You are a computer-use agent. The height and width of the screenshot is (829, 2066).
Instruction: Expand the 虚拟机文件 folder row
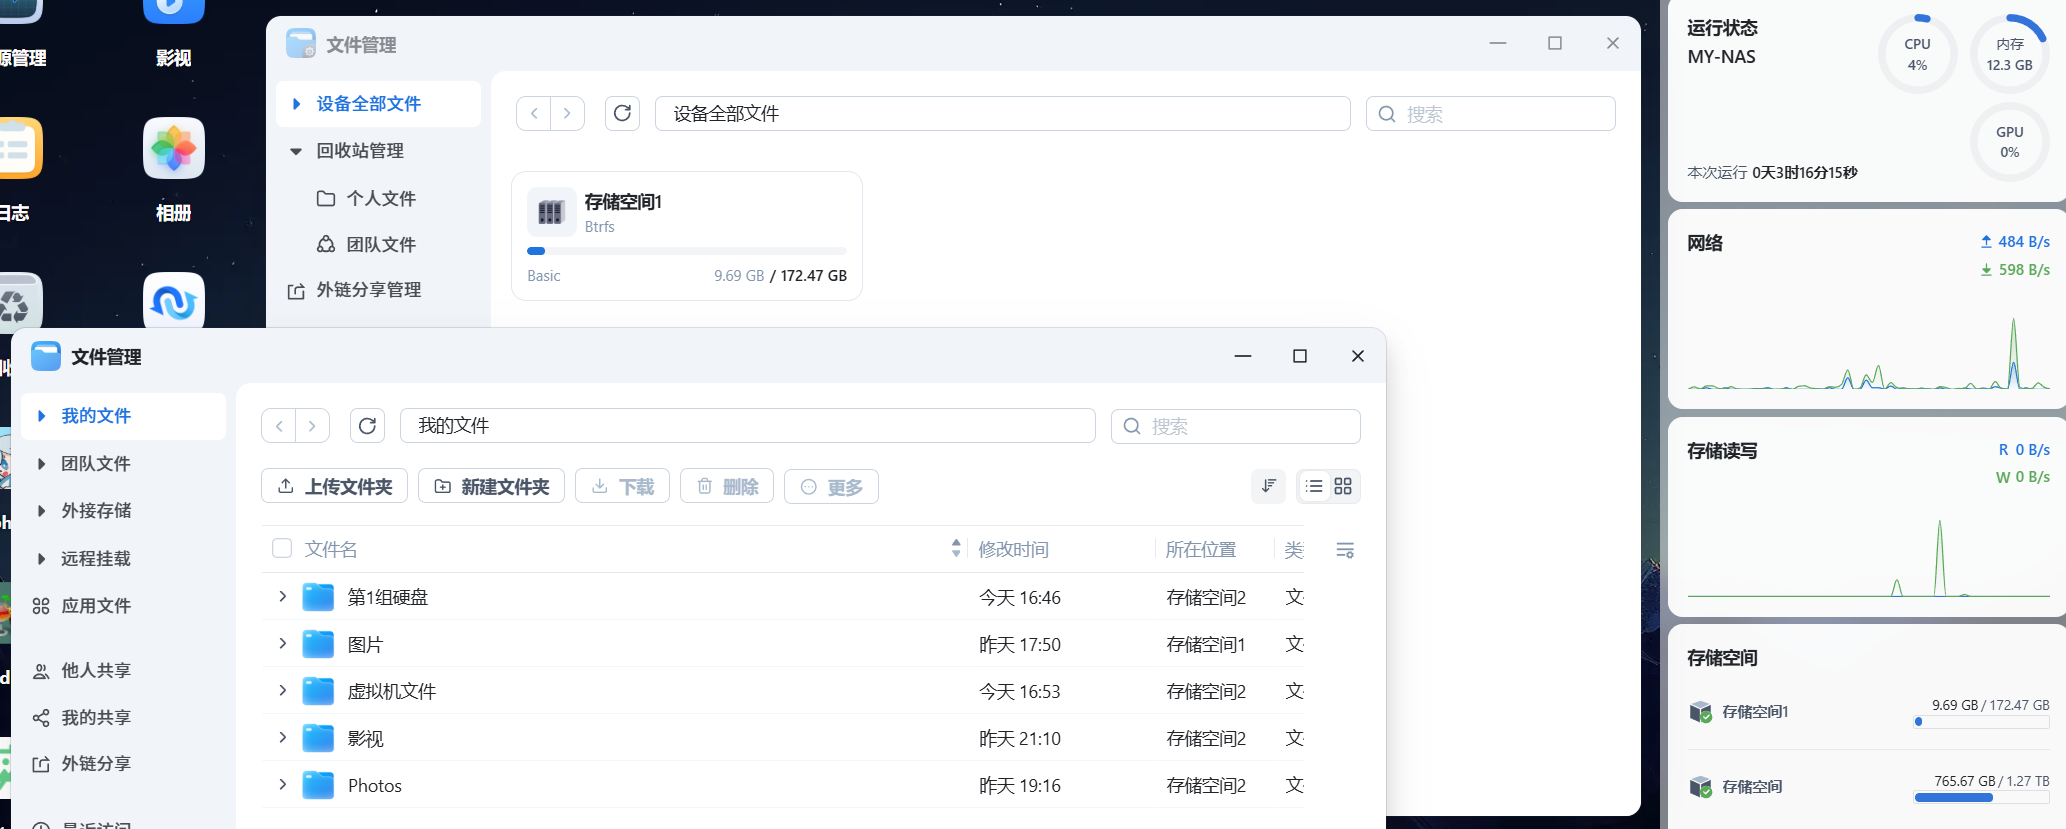coord(282,691)
